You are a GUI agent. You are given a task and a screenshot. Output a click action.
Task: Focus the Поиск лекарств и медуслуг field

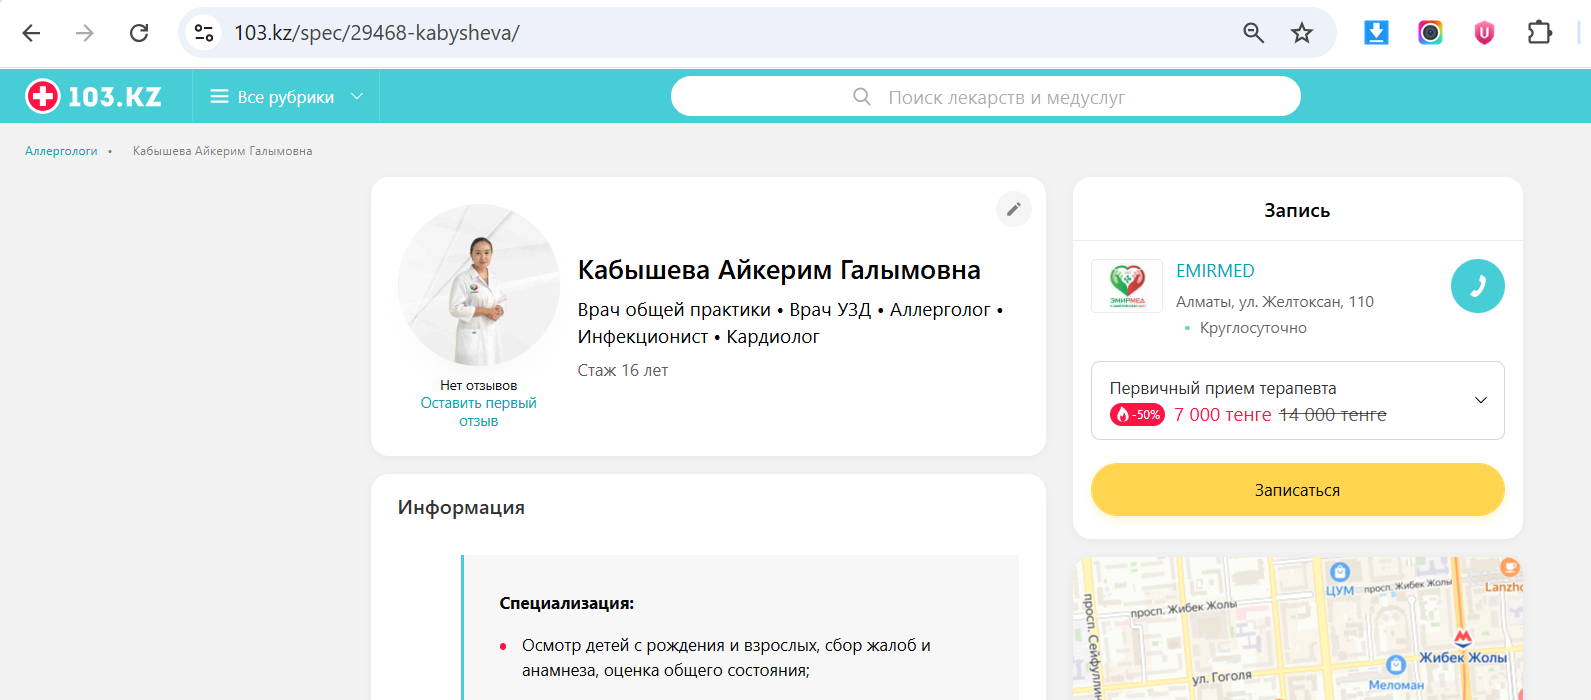986,97
